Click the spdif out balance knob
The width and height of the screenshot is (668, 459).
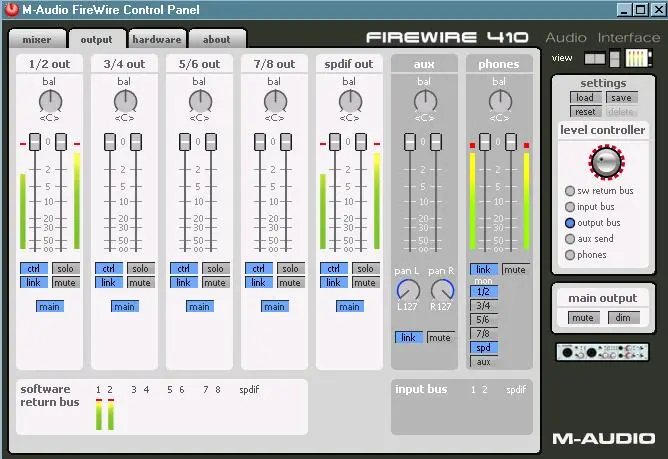coord(350,102)
